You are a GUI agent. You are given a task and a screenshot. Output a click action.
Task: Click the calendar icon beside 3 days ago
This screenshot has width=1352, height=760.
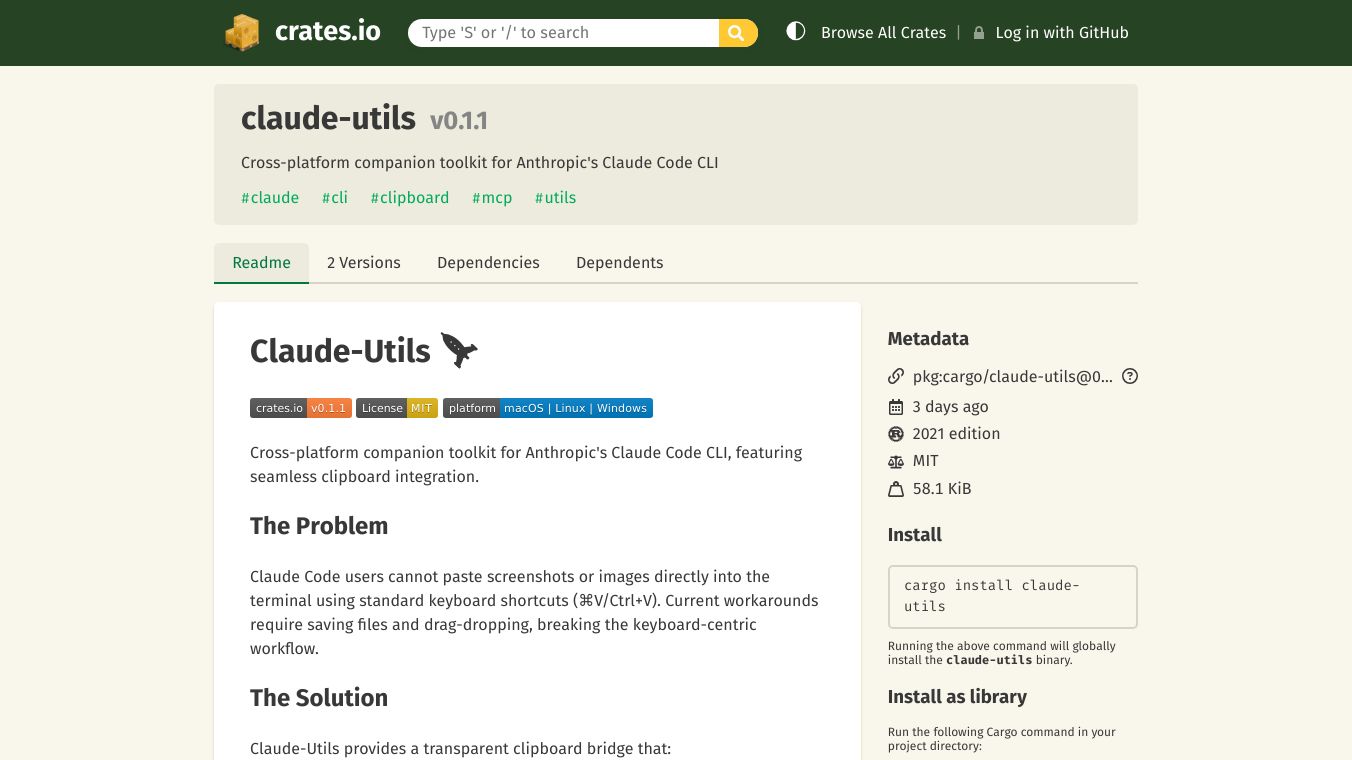coord(896,407)
